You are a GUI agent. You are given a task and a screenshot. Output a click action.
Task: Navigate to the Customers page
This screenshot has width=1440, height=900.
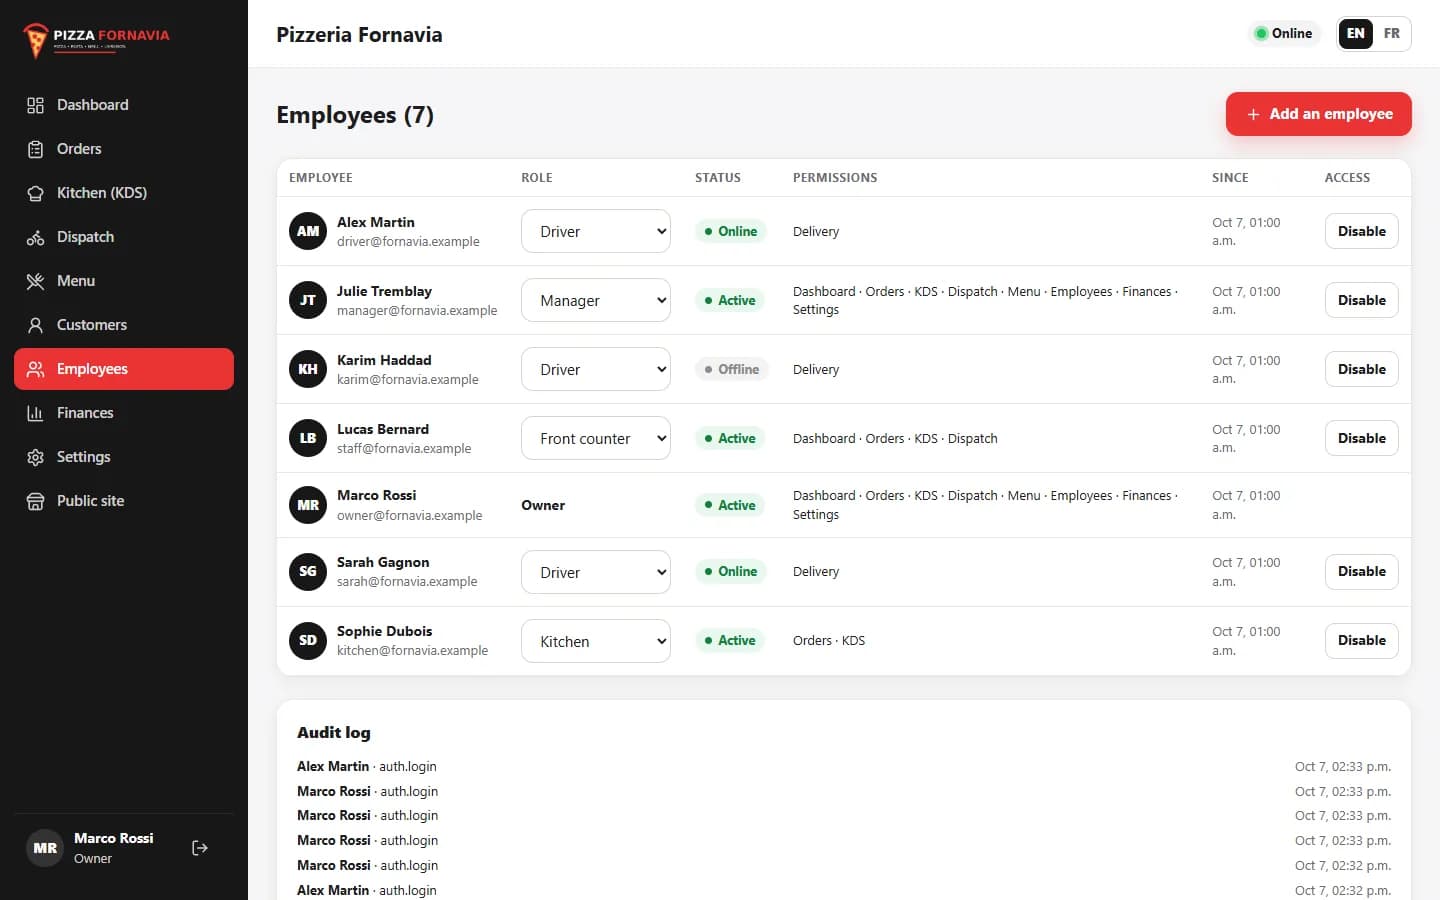[x=124, y=325]
